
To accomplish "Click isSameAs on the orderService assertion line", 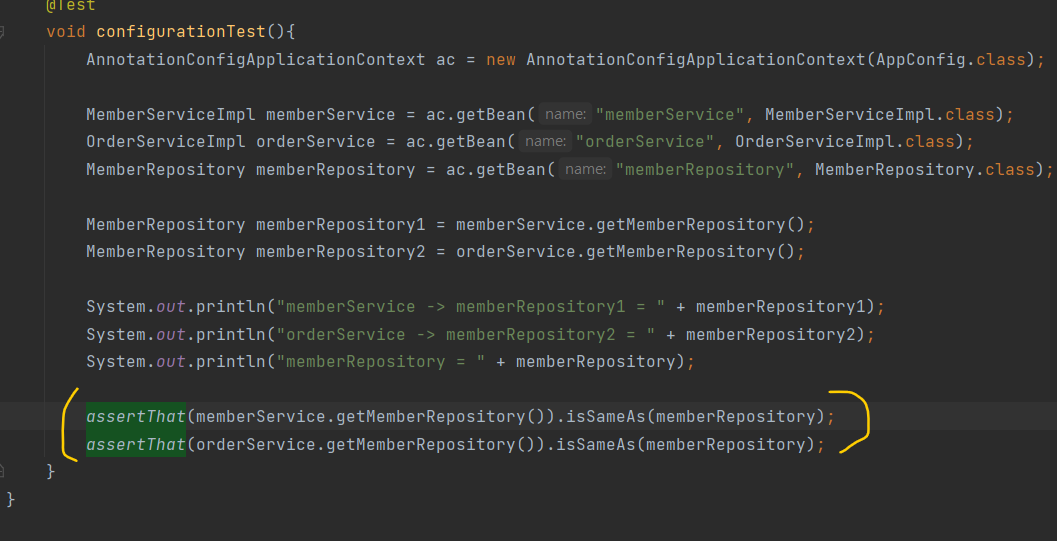I will 596,444.
